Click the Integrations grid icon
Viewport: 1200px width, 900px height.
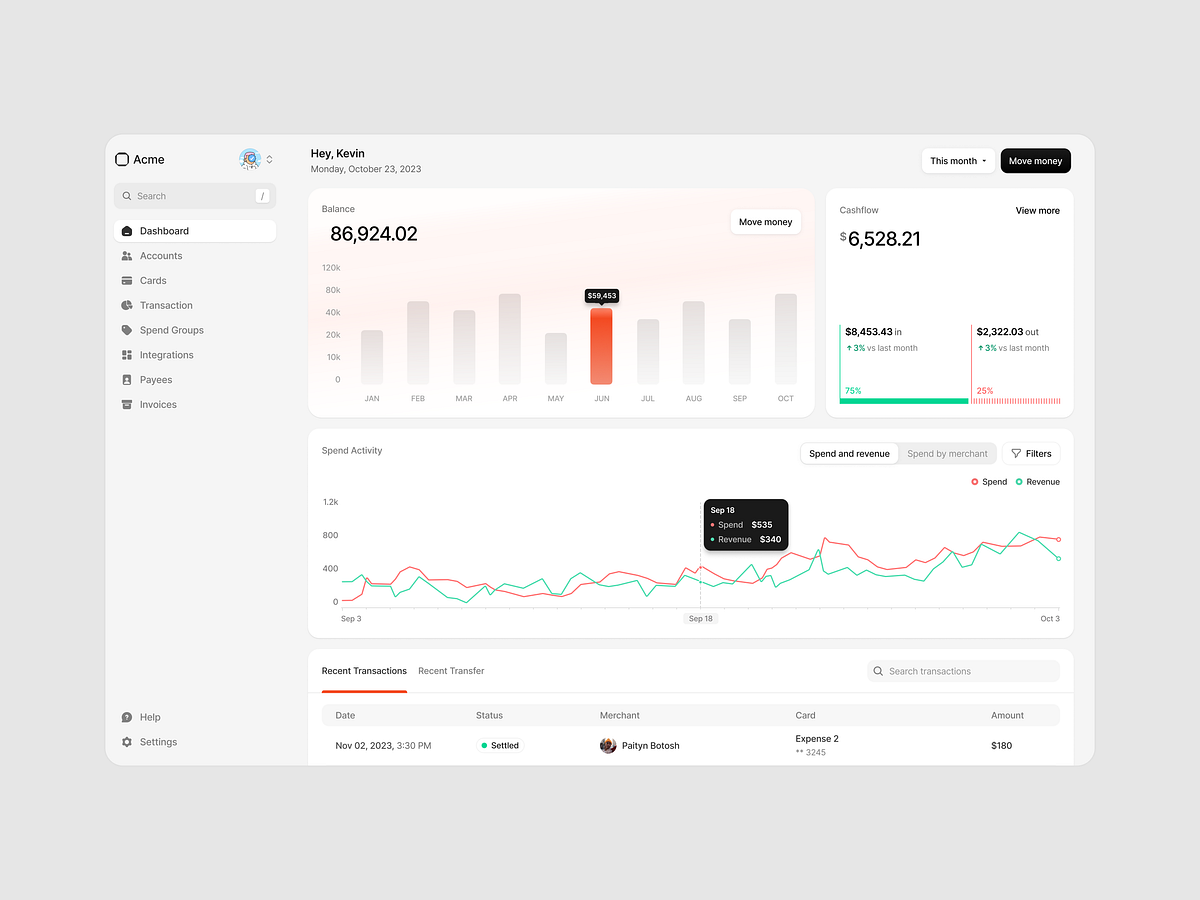click(128, 355)
